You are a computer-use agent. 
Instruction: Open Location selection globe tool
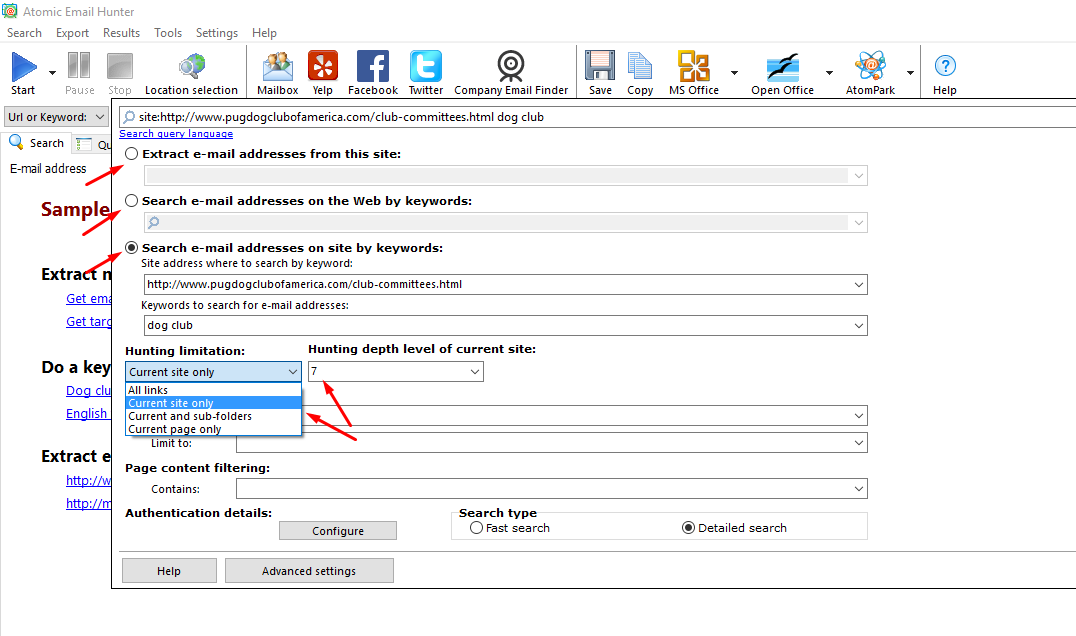(x=191, y=67)
